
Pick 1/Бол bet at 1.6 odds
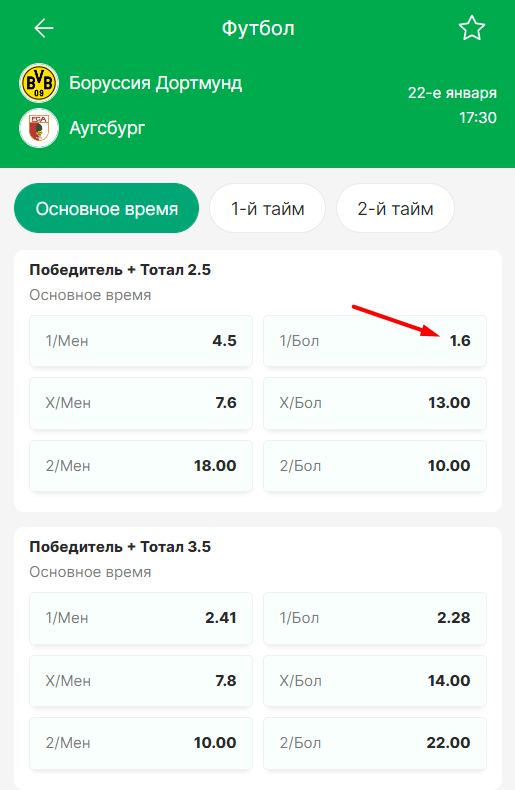click(x=375, y=341)
